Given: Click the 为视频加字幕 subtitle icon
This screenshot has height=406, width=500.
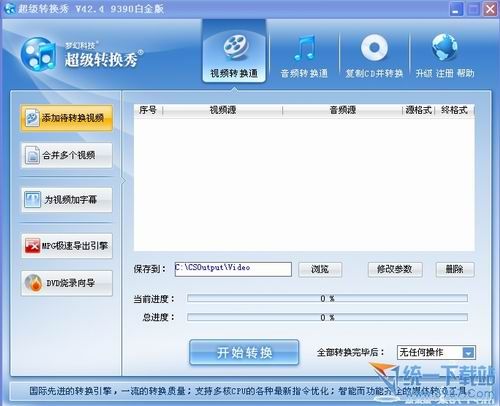Looking at the screenshot, I should 32,200.
